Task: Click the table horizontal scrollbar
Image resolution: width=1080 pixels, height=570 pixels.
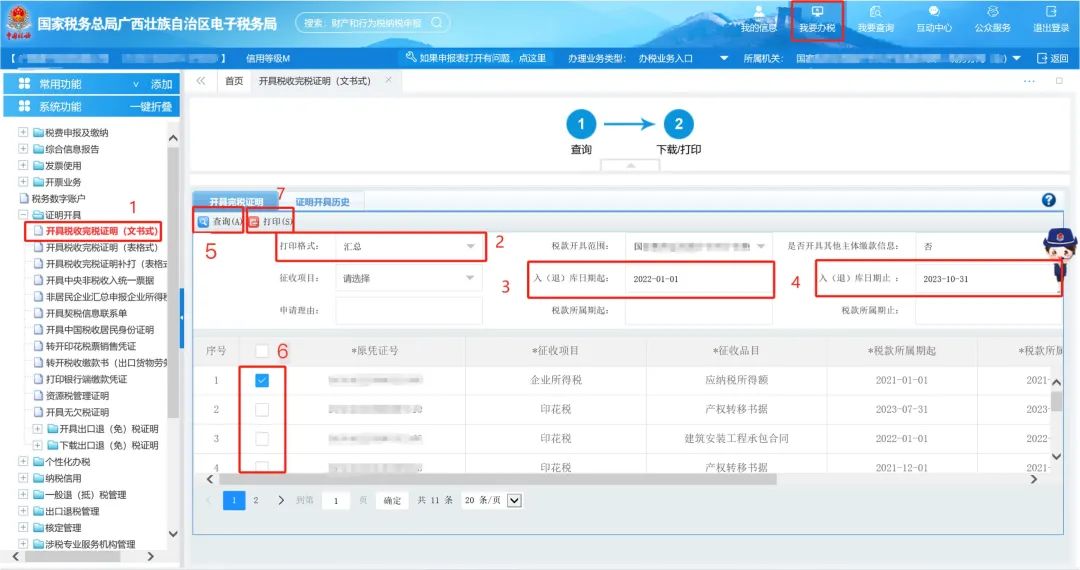Action: [495, 480]
